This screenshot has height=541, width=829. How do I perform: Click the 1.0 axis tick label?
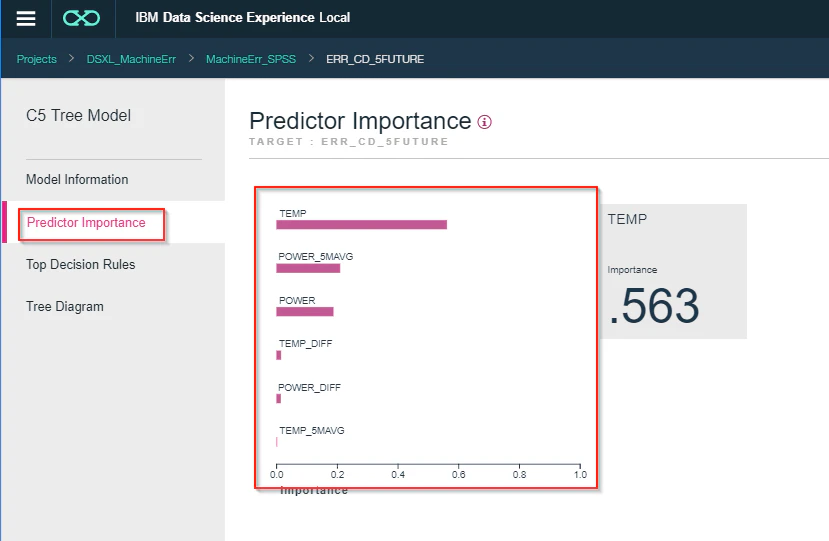coord(581,474)
